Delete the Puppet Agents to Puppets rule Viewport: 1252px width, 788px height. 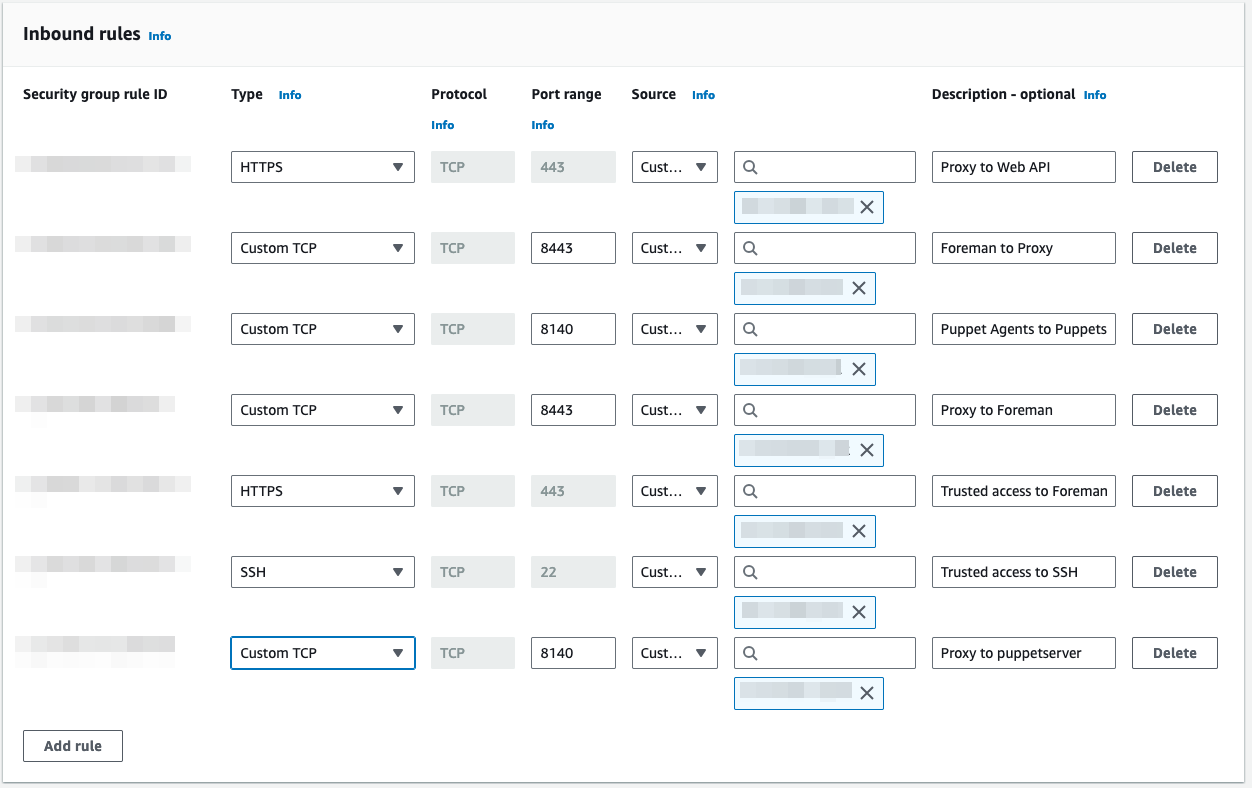pyautogui.click(x=1174, y=329)
